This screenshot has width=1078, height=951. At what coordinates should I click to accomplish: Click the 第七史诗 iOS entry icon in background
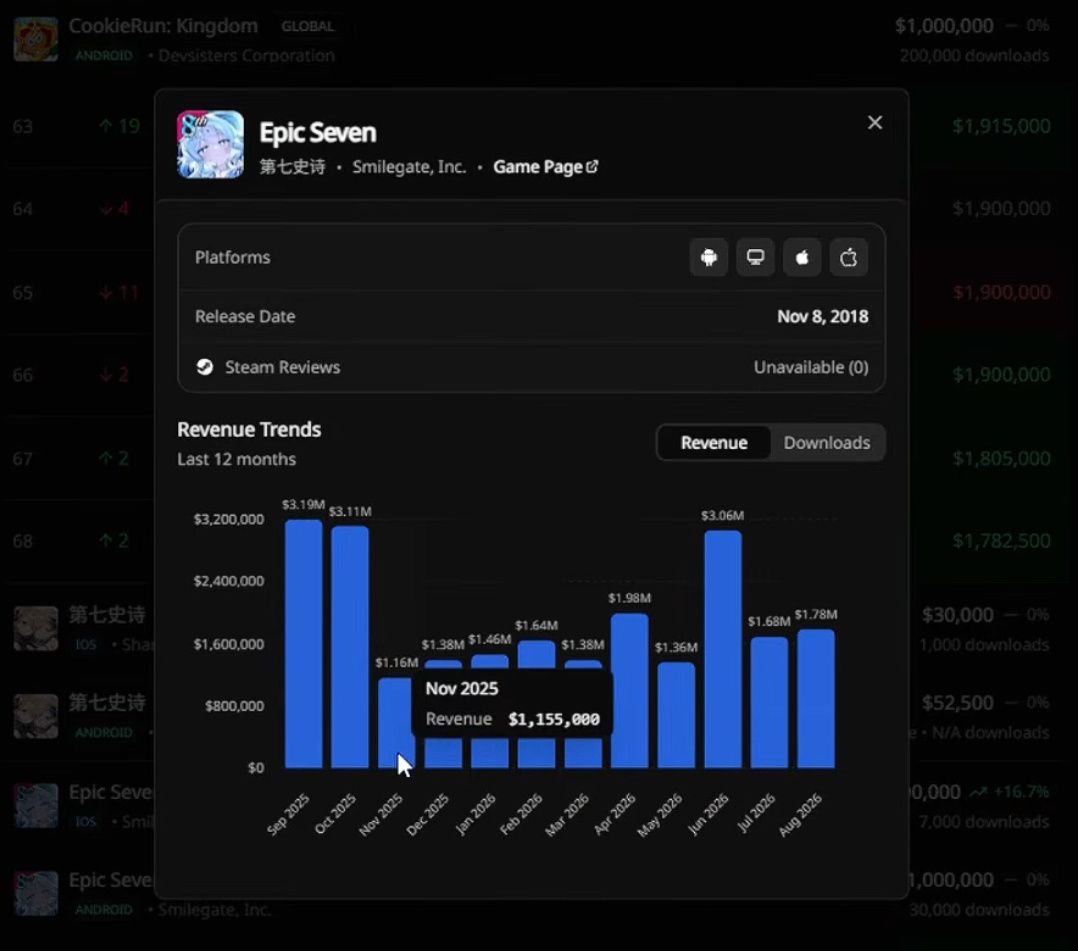[x=36, y=628]
